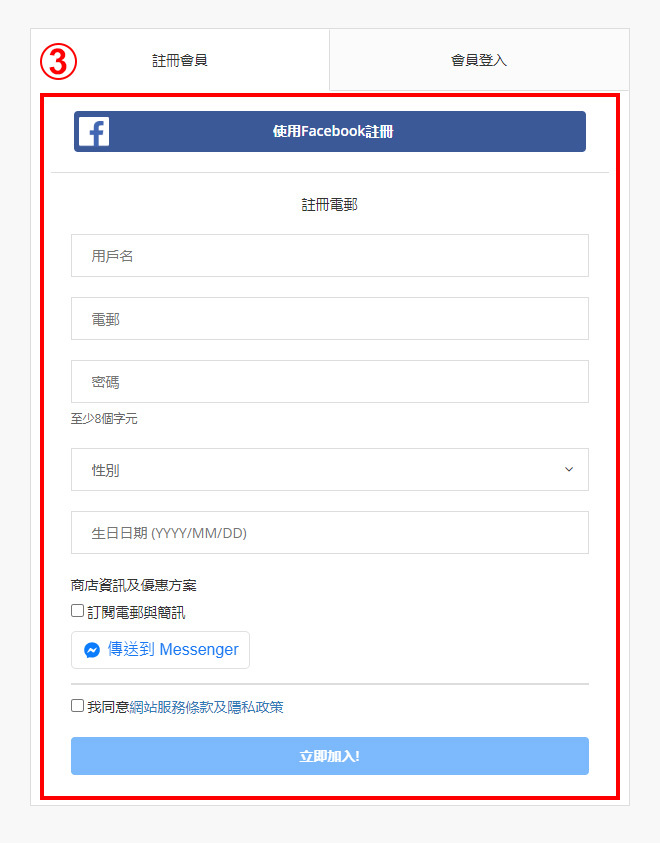Switch to the 會員登入 tab
This screenshot has width=660, height=843.
(479, 60)
